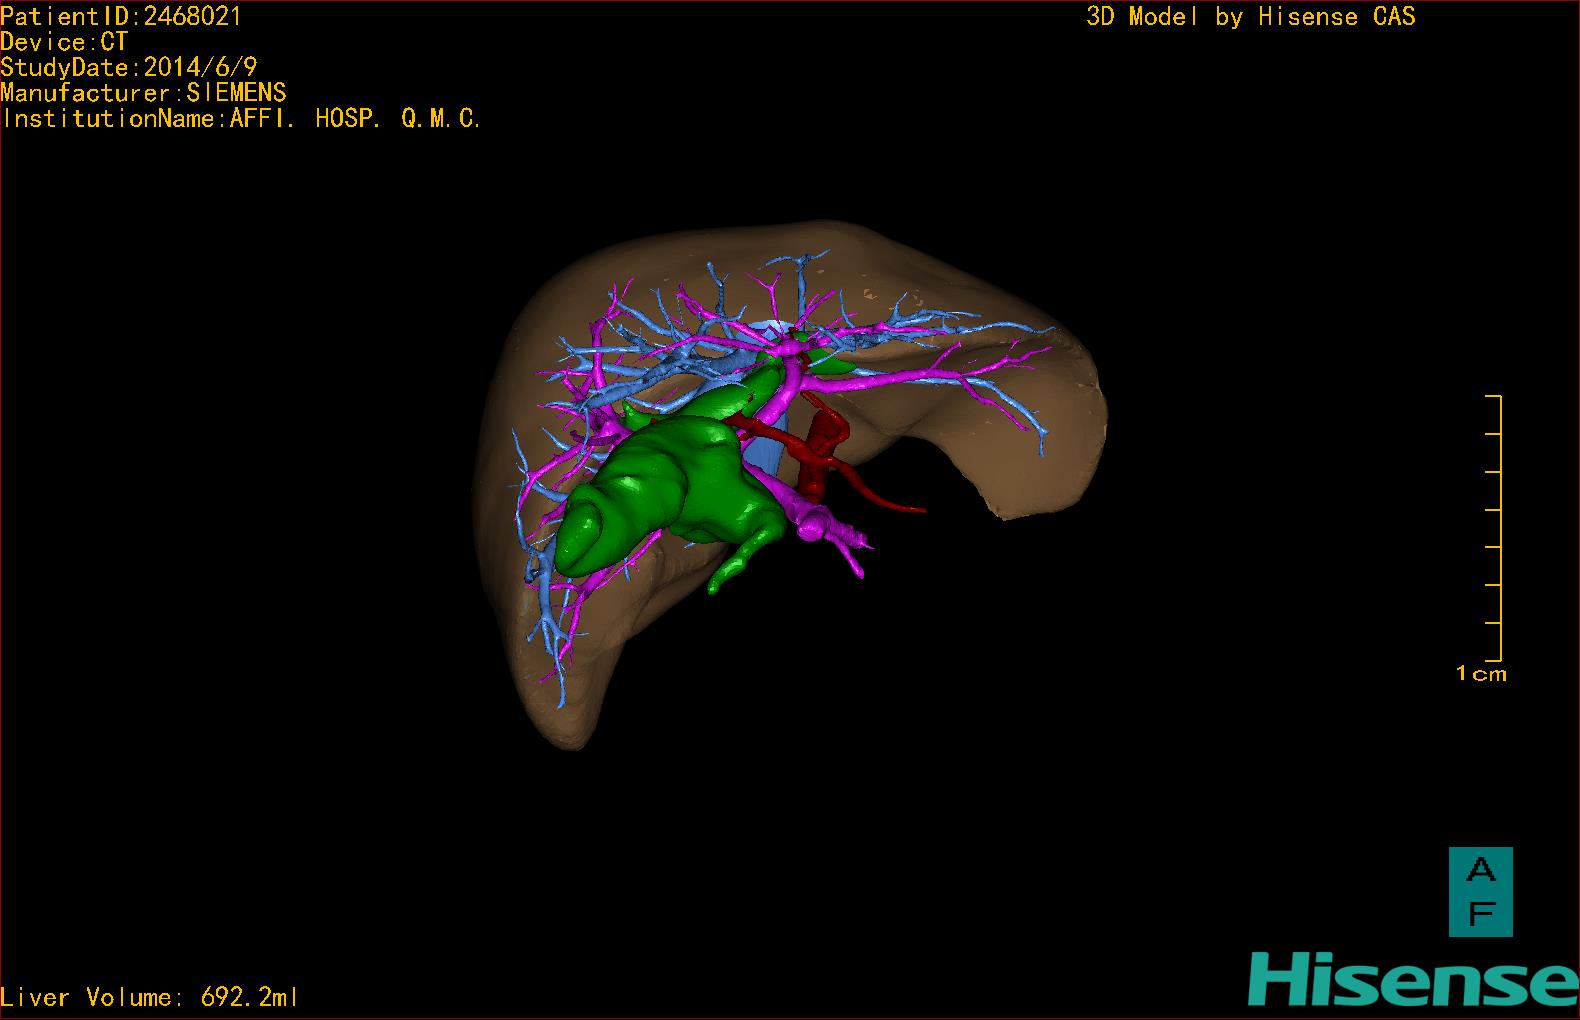The height and width of the screenshot is (1020, 1580).
Task: Click the Manufacturer:SIEMENS label
Action: [x=144, y=93]
